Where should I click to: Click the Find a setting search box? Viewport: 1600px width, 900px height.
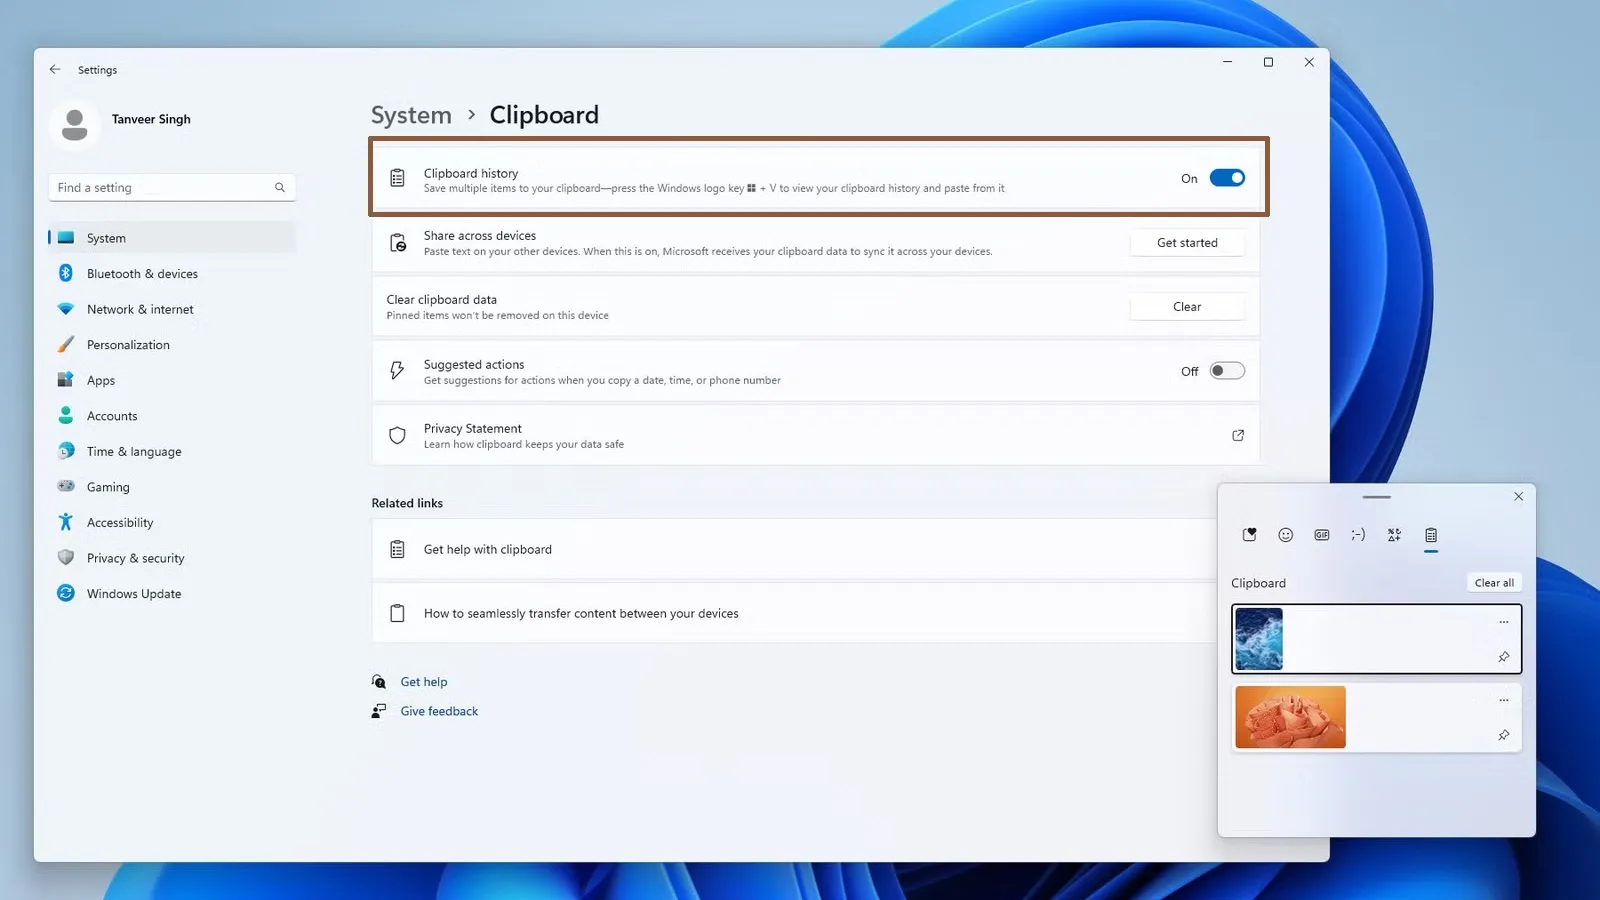click(x=172, y=188)
